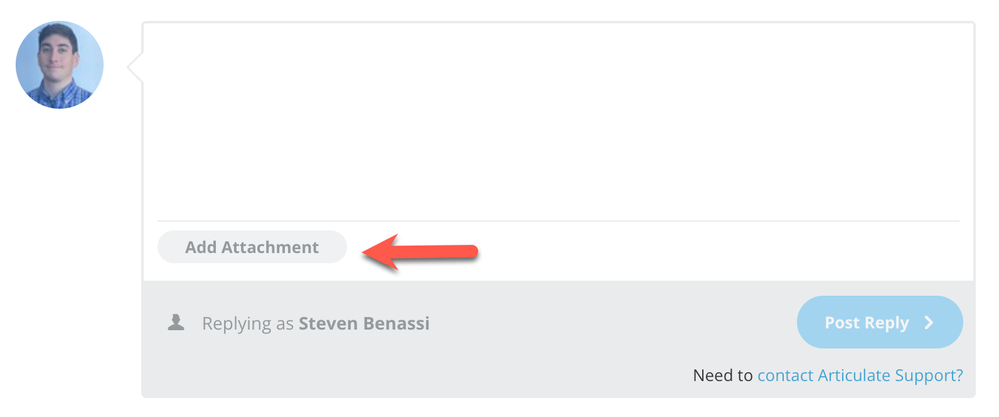Open Steven Benassi's round profile photo
Image resolution: width=999 pixels, height=417 pixels.
pos(59,65)
